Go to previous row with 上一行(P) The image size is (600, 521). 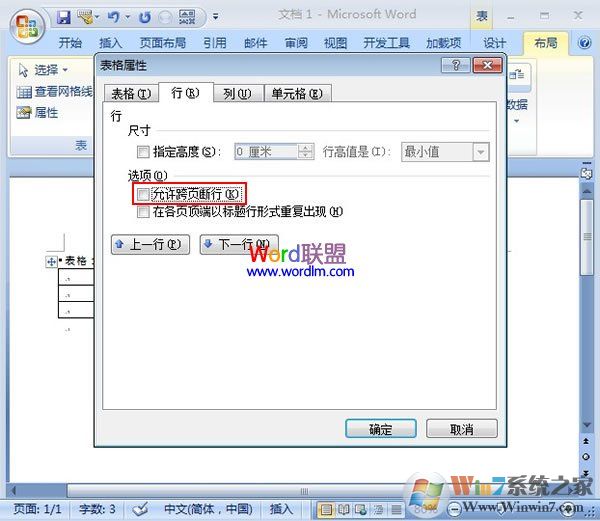coord(150,244)
